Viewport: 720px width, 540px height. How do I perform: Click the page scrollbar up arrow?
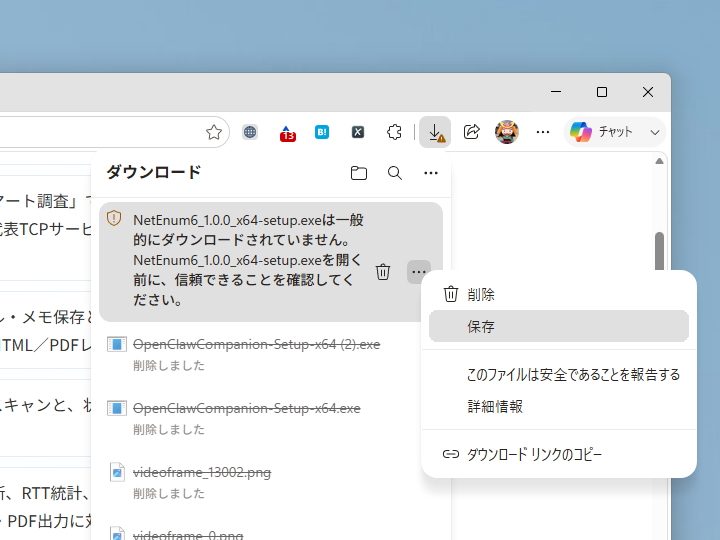click(659, 161)
